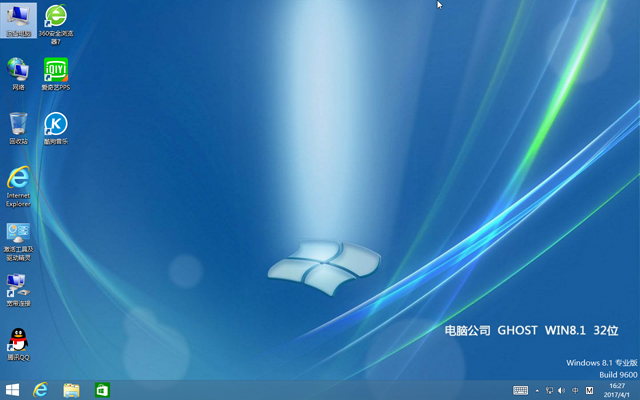Viewport: 640px width, 400px height.
Task: Select the Tencent QQ penguin icon
Action: (18, 341)
